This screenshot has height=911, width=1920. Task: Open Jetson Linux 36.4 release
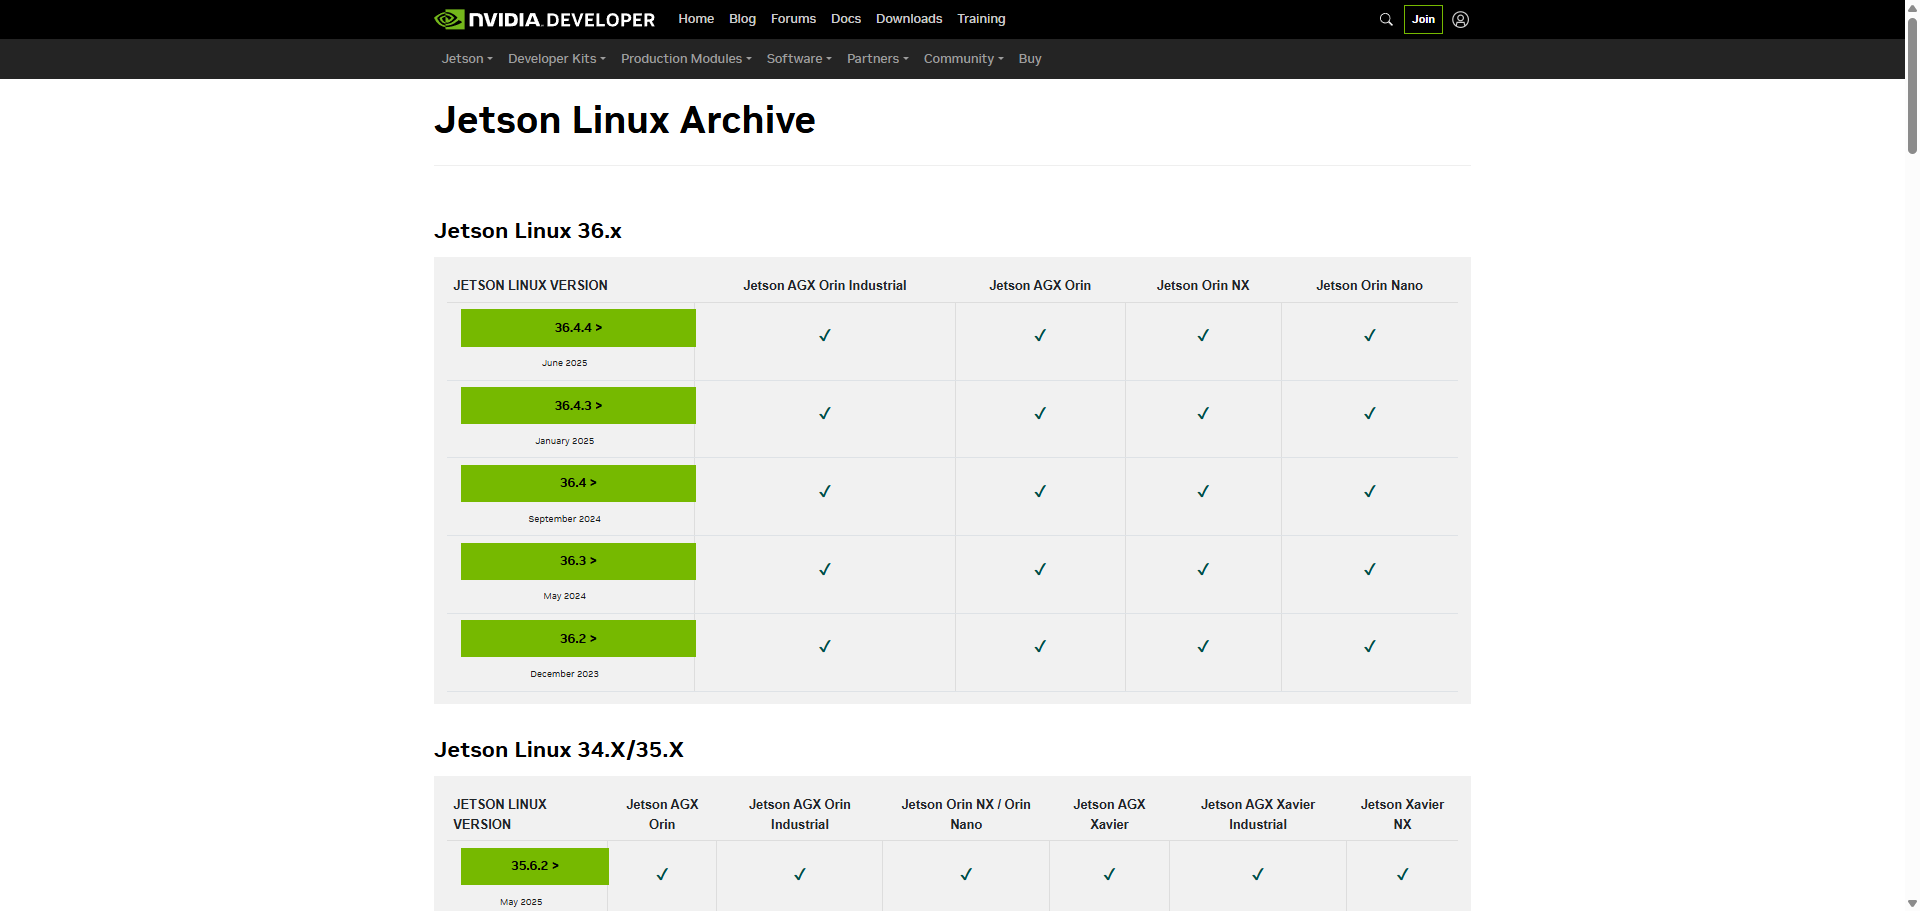coord(578,483)
